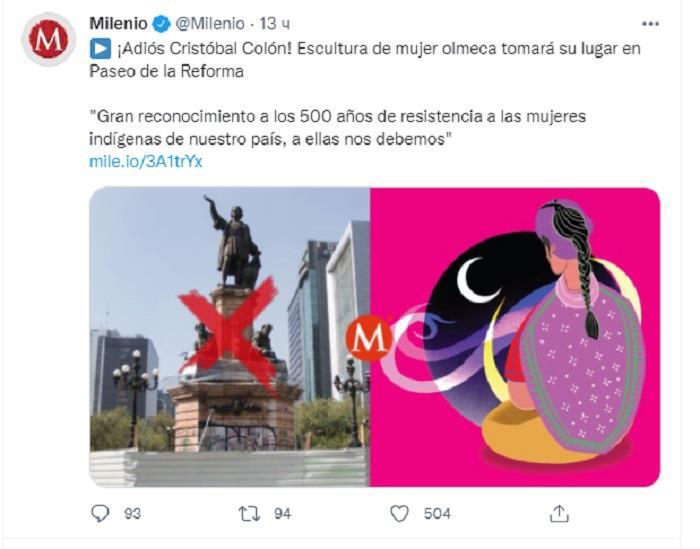This screenshot has height=549, width=700.
Task: Open the Milenio profile avatar
Action: pyautogui.click(x=48, y=39)
